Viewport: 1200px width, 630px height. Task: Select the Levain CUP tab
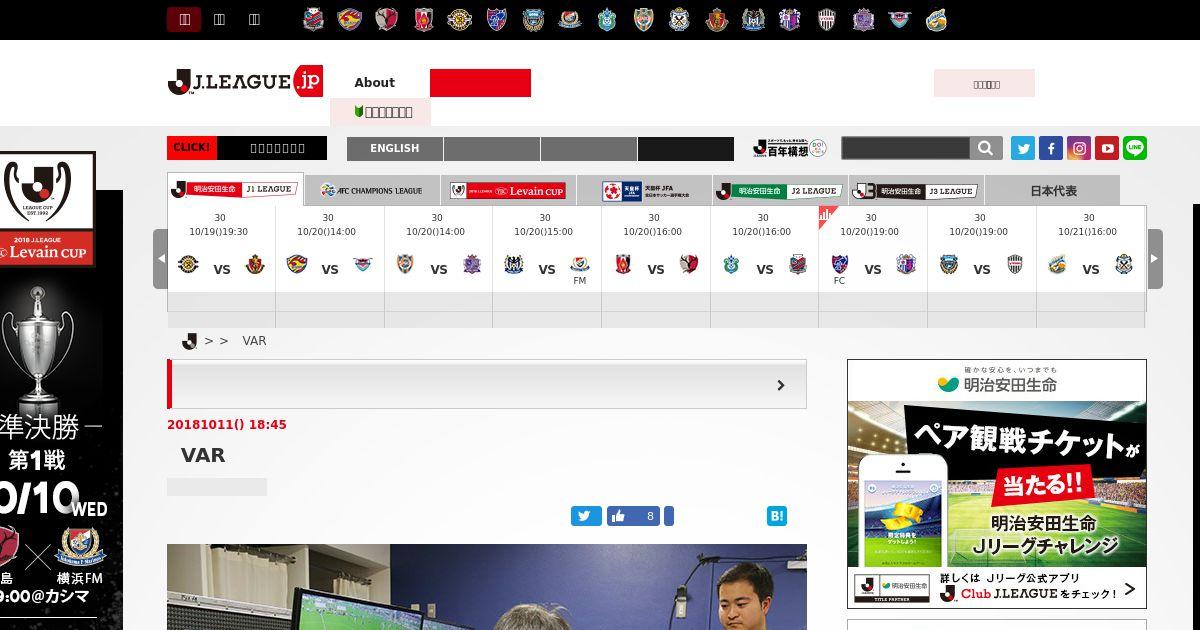(507, 190)
